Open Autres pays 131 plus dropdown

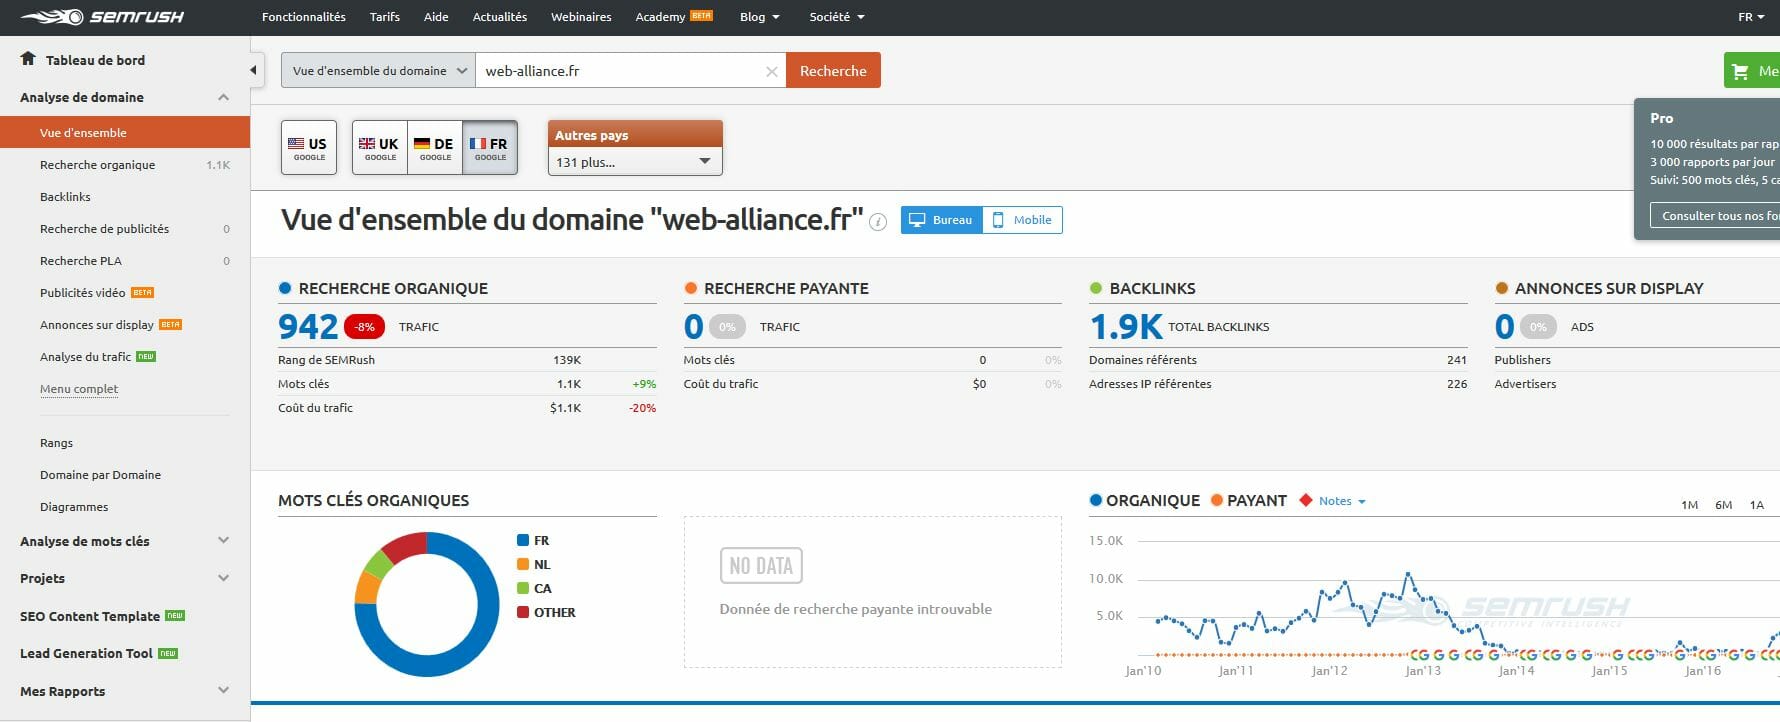635,162
